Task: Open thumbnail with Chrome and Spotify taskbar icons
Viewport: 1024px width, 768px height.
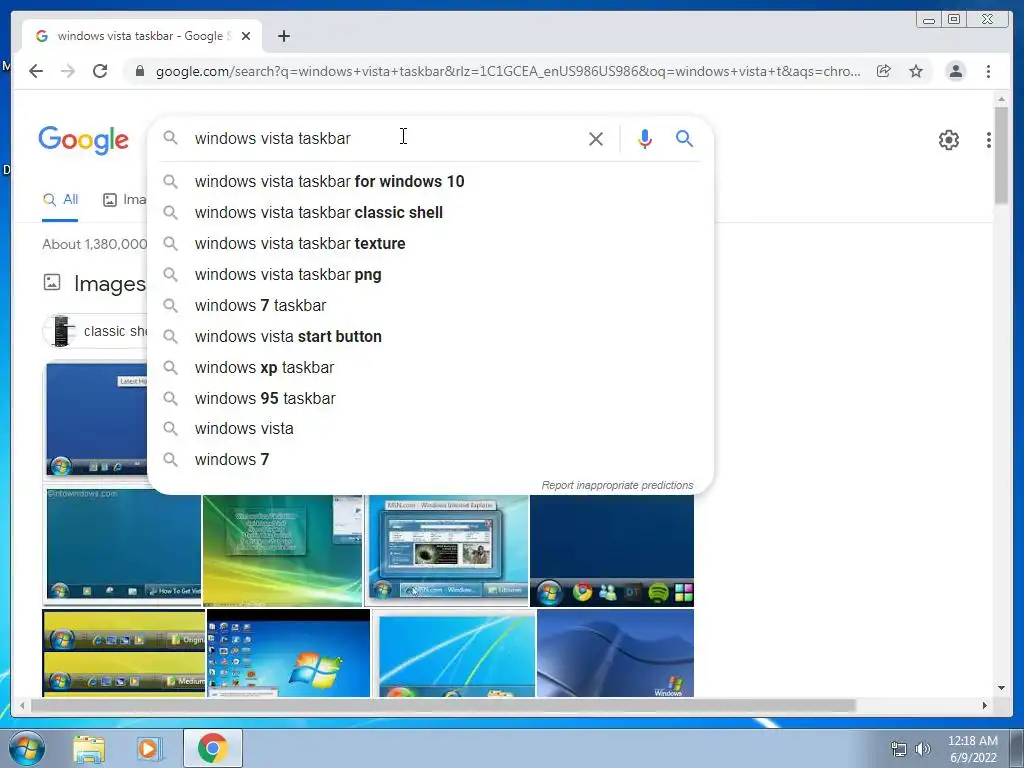Action: [612, 551]
